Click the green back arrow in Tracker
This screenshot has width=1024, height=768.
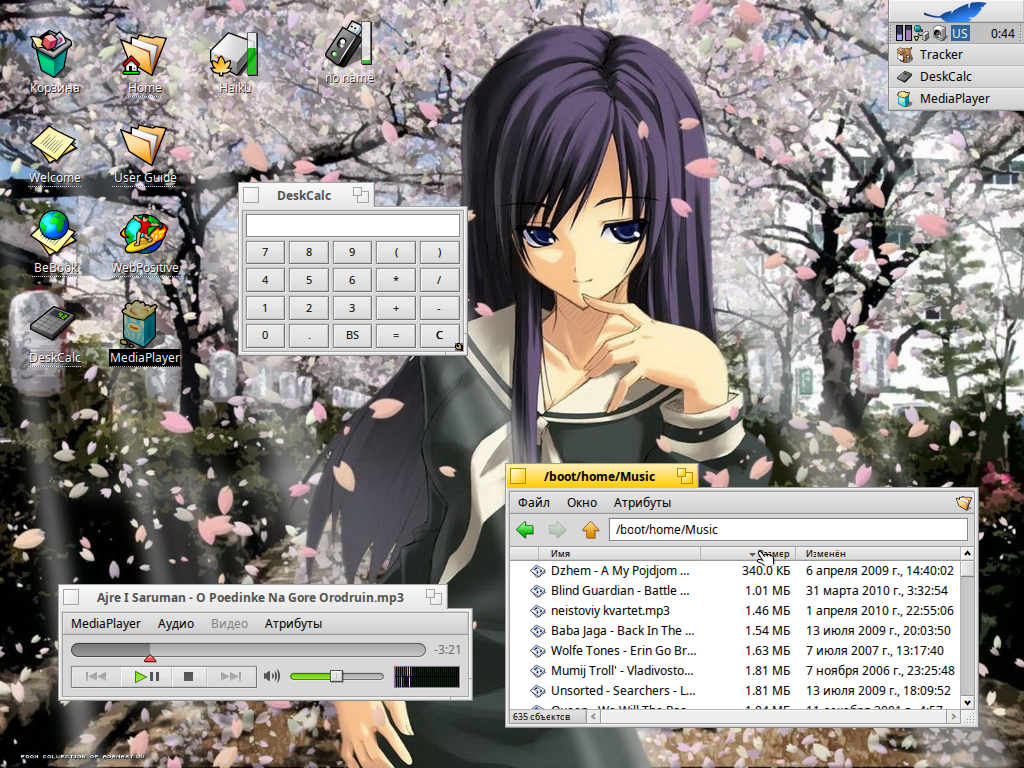[525, 530]
